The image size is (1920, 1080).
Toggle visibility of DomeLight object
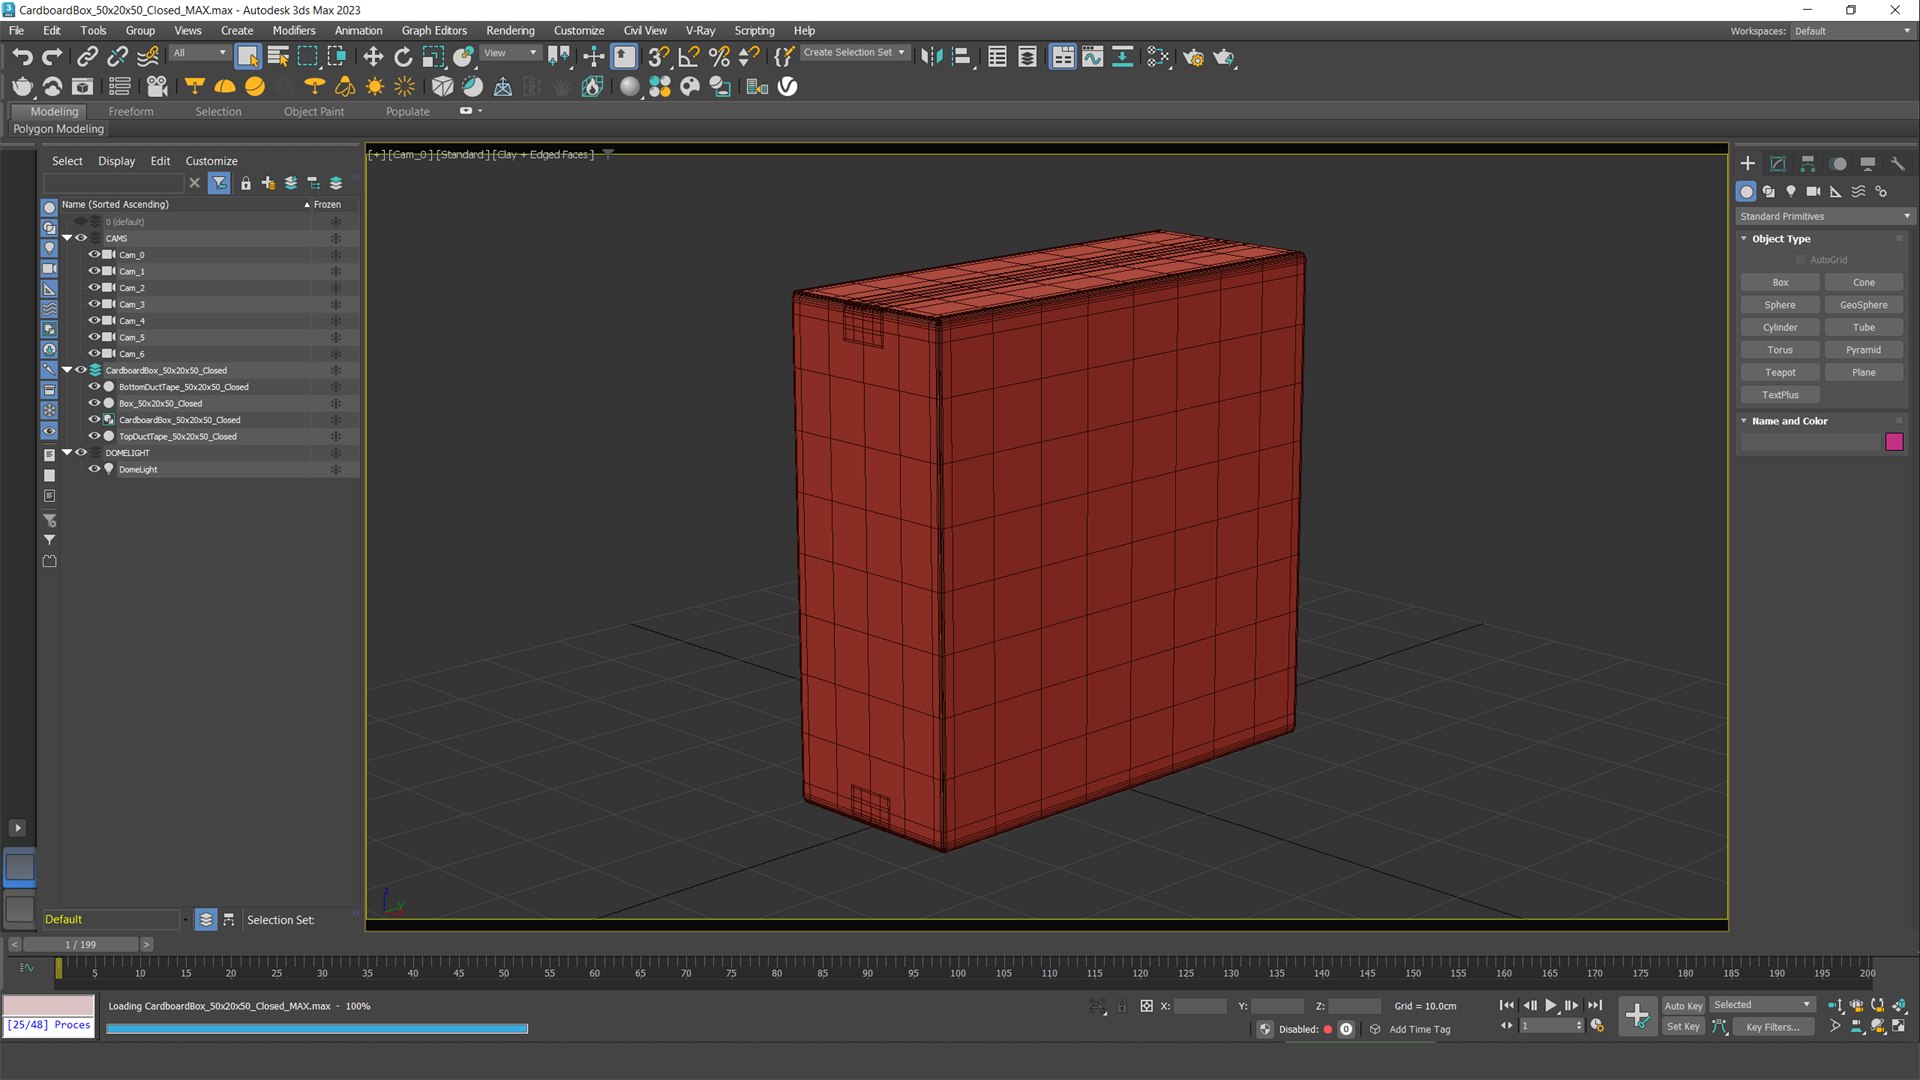tap(94, 469)
